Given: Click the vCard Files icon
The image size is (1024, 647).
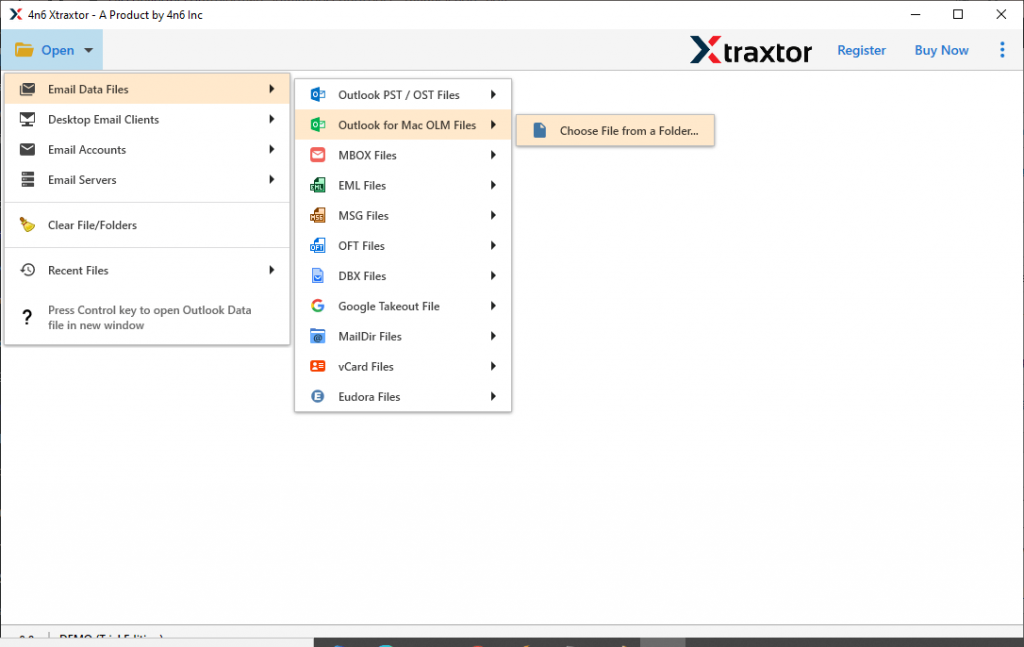Looking at the screenshot, I should [x=318, y=367].
